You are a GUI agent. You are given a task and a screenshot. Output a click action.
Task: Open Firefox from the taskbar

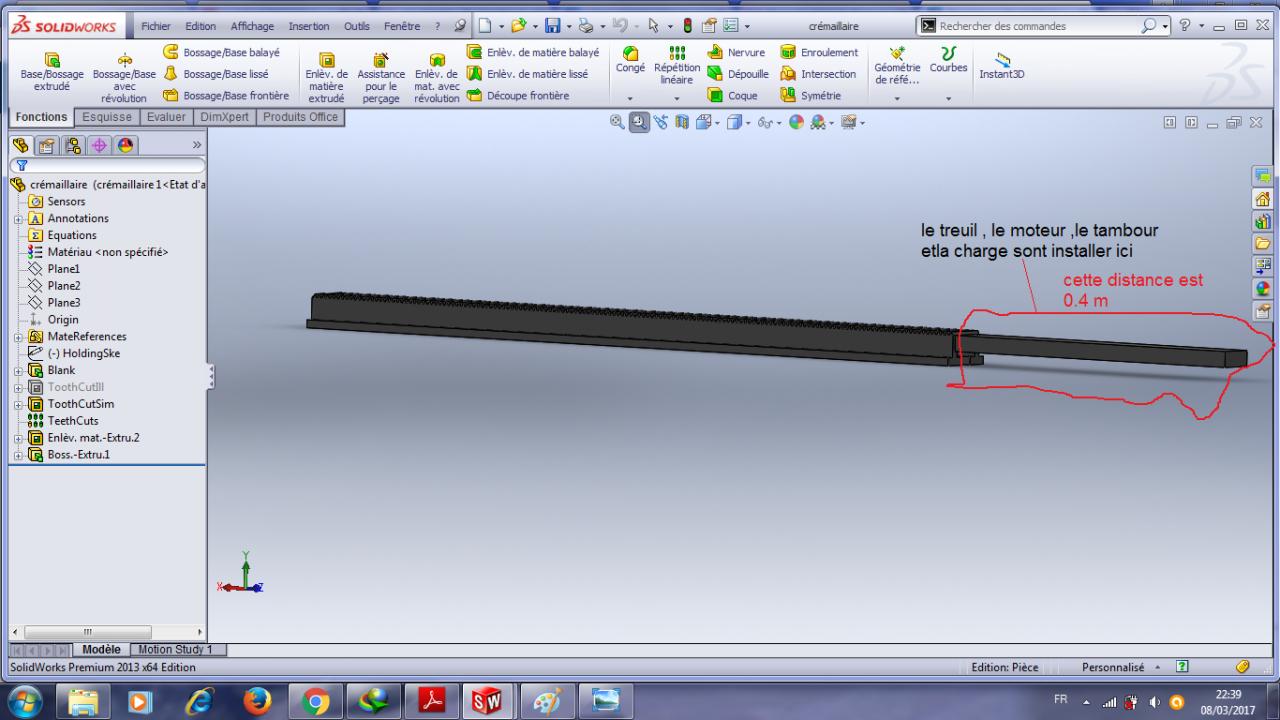tap(257, 703)
